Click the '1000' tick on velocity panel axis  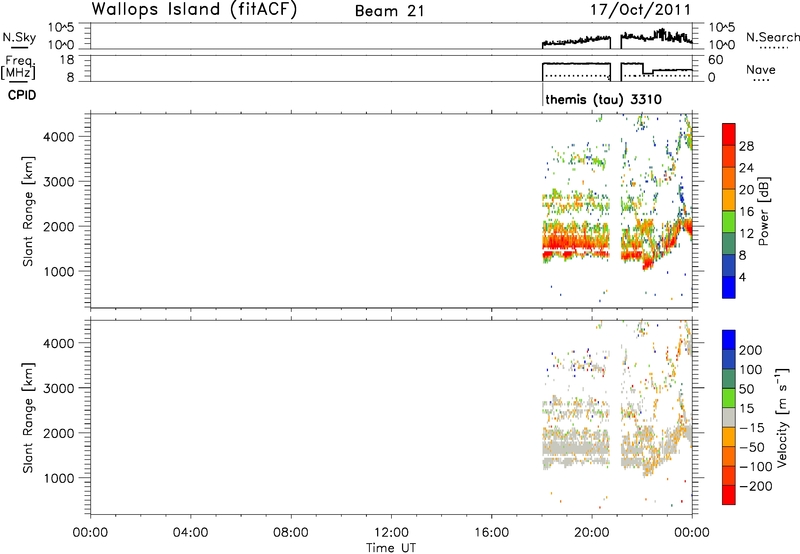pos(58,478)
